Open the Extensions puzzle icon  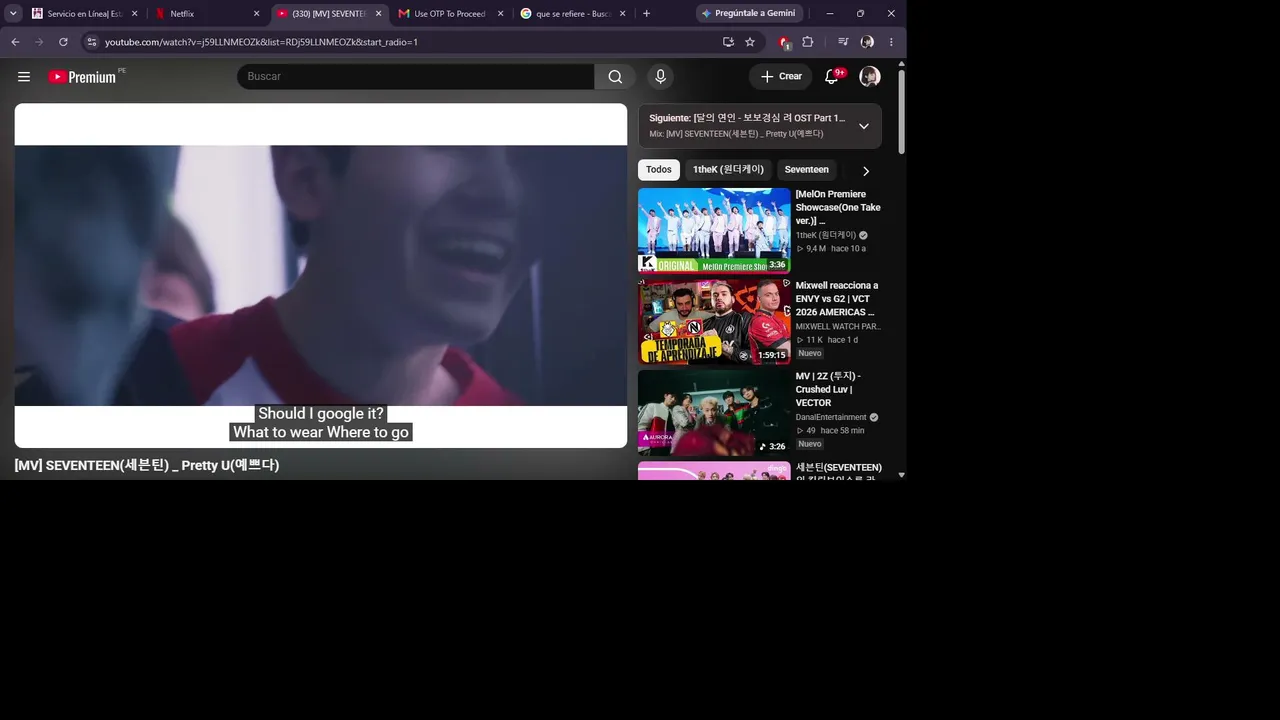(808, 42)
